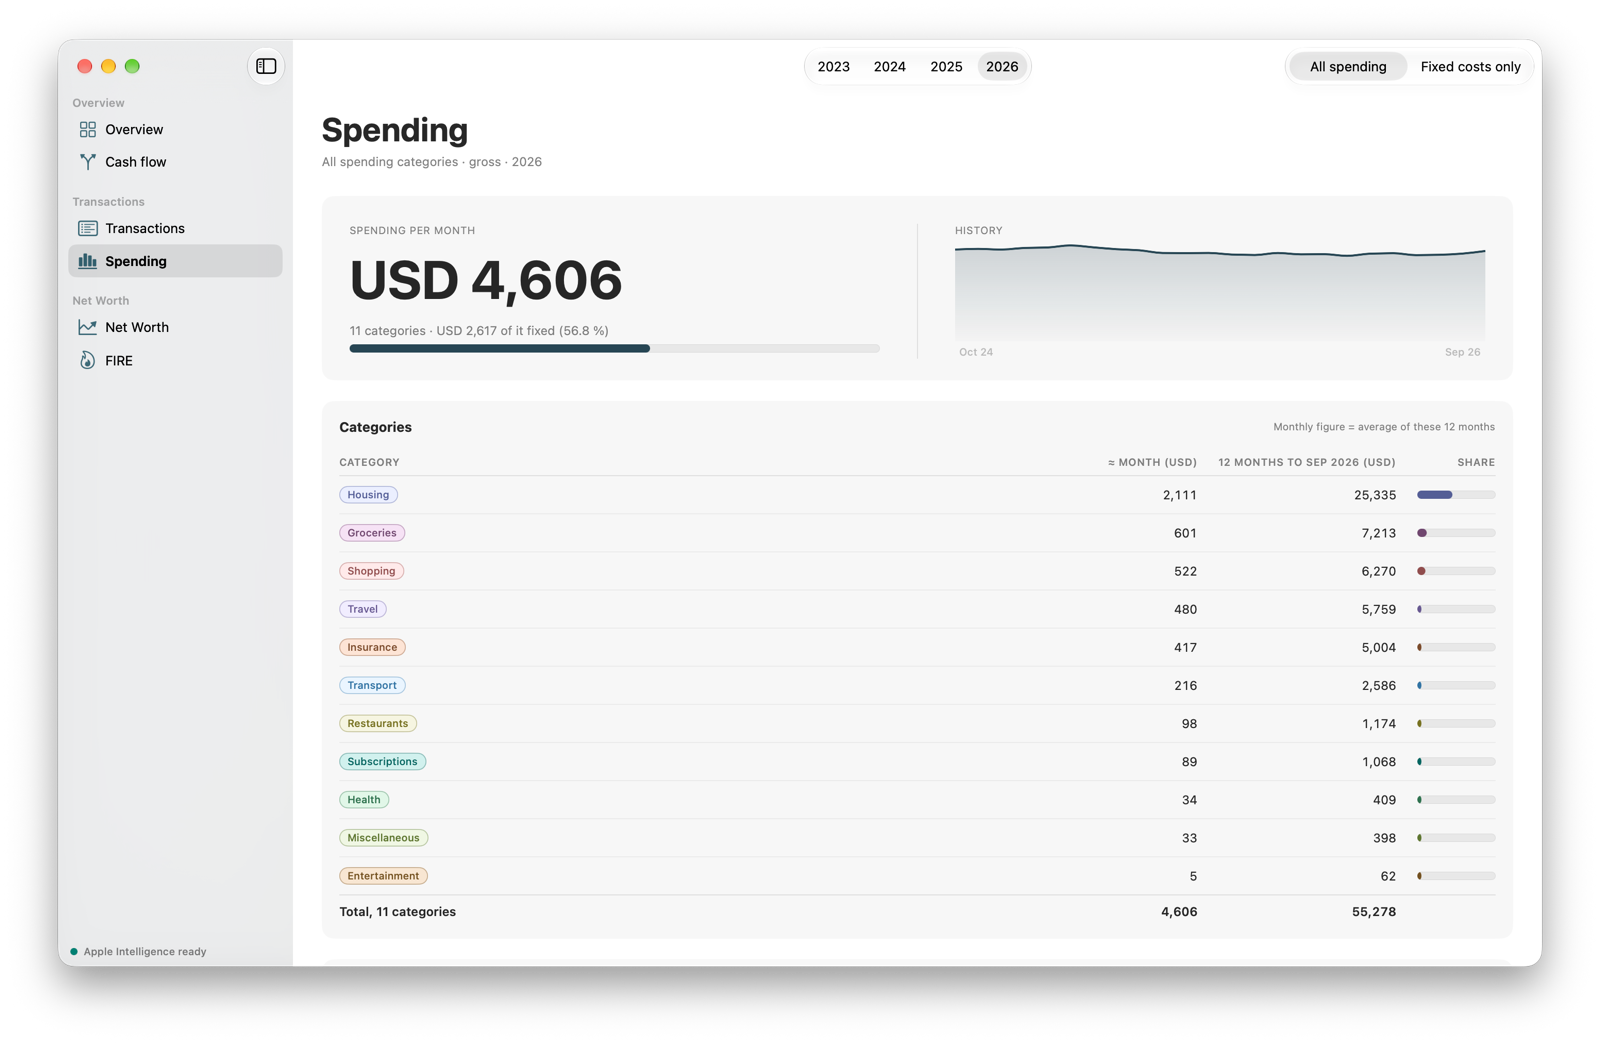1600x1043 pixels.
Task: Click the Entertainment category tag
Action: 383,876
